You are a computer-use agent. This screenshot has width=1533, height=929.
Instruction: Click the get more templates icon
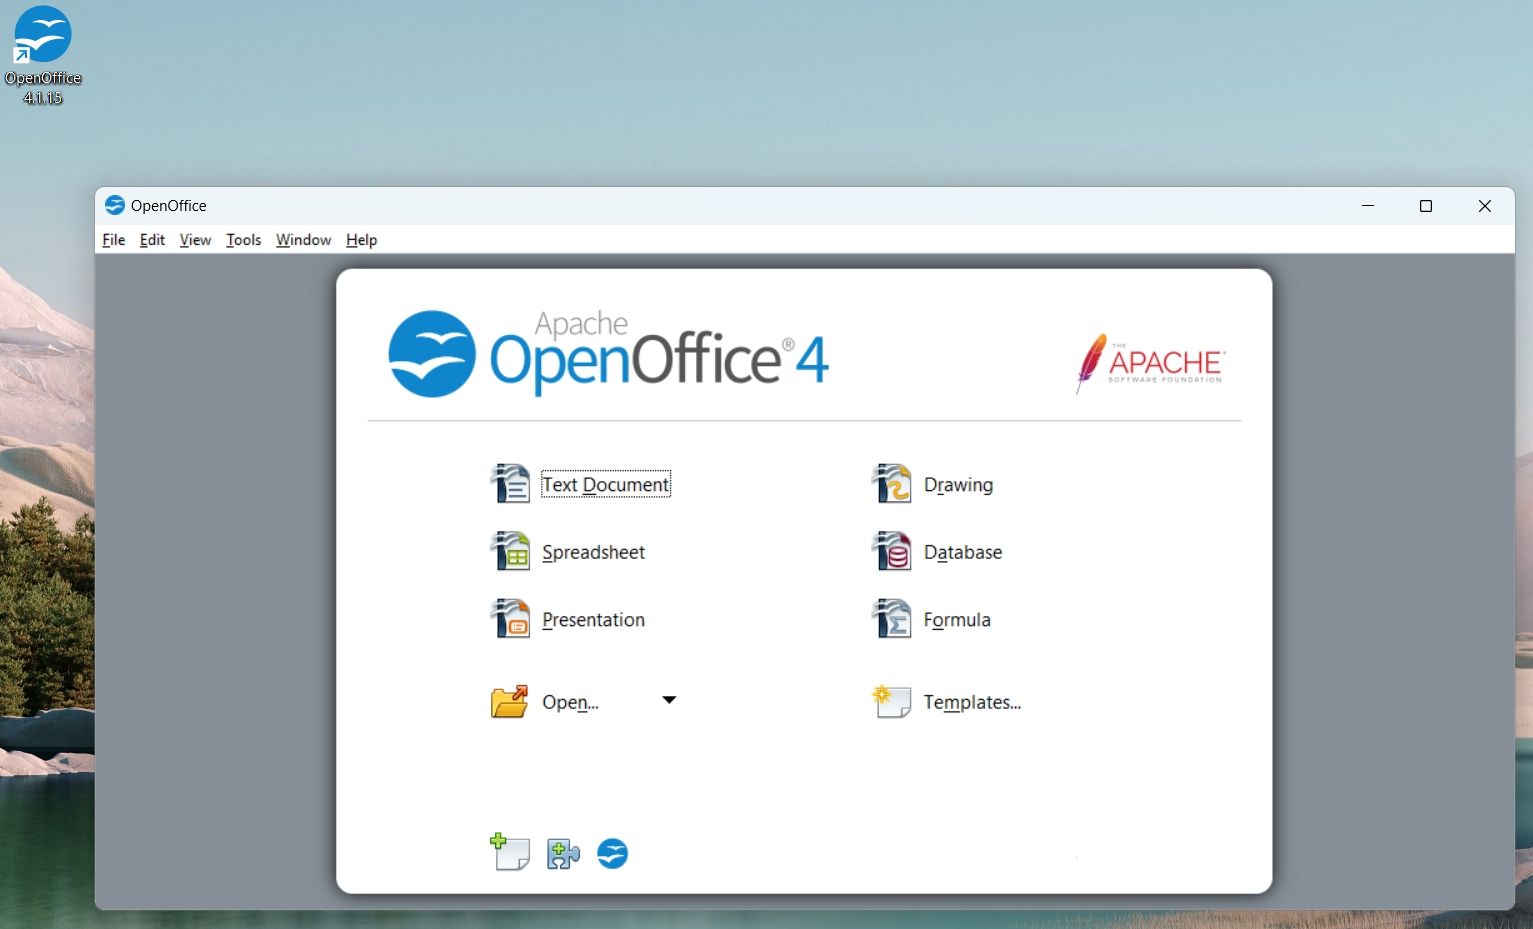(x=510, y=852)
